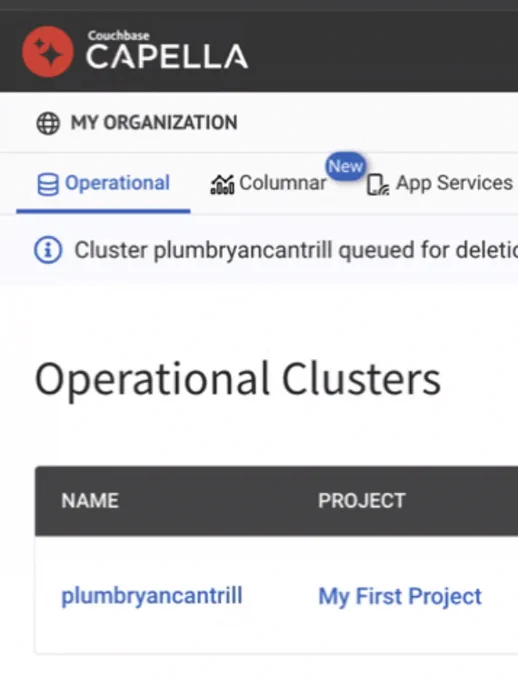Open the plumbryancantrill cluster link
518x680 pixels.
[152, 596]
